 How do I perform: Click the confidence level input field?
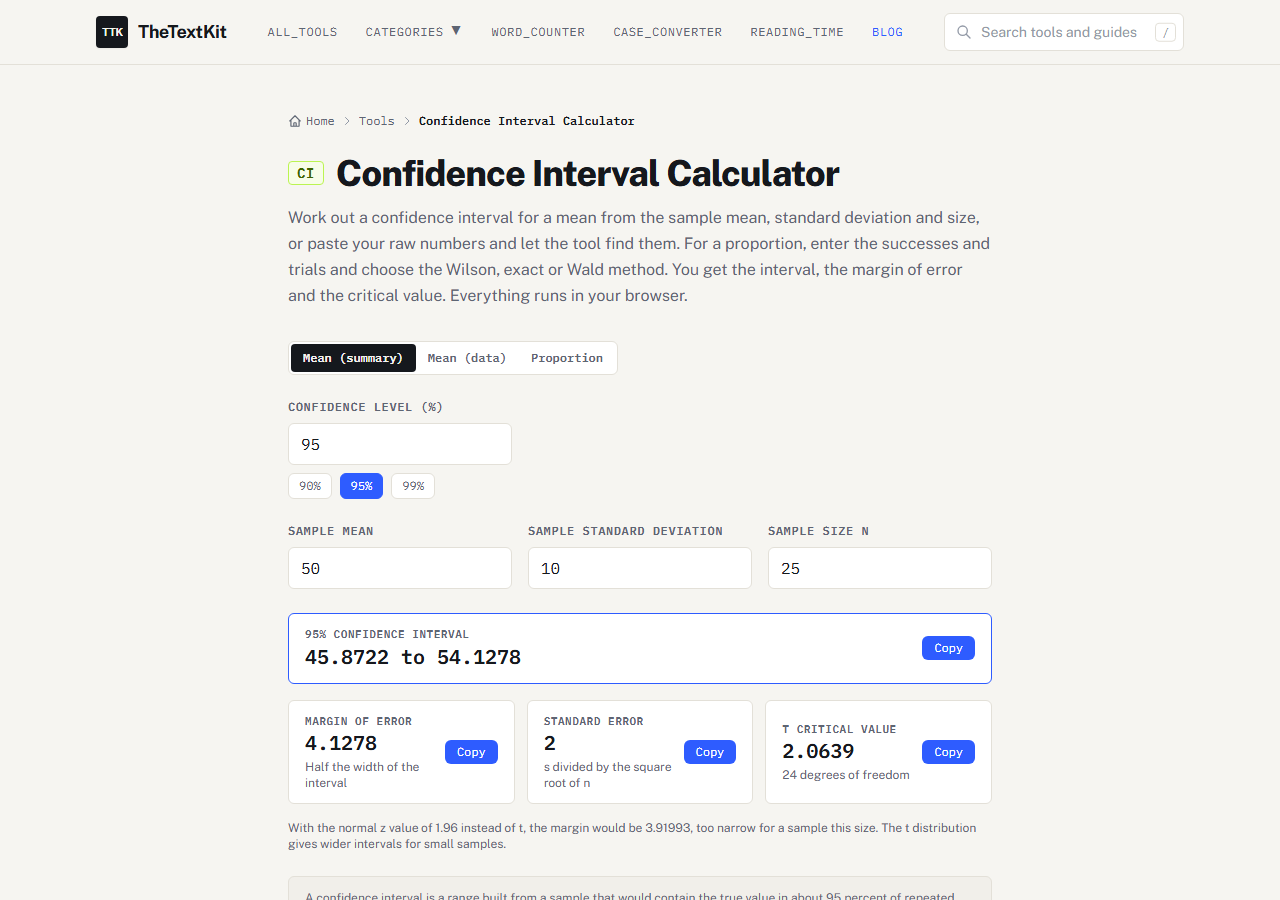[x=400, y=444]
